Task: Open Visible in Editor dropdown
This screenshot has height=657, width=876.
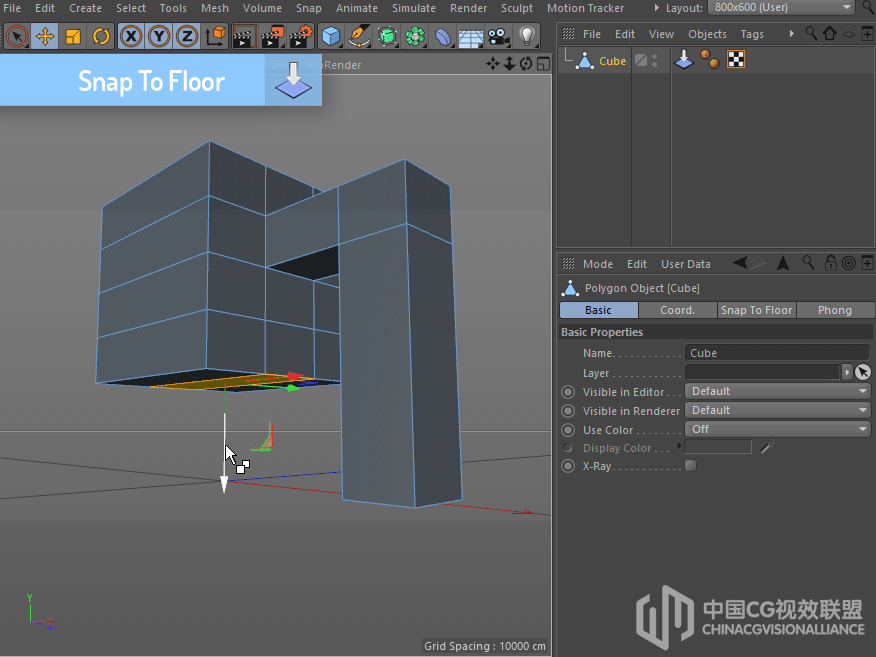Action: (x=777, y=391)
